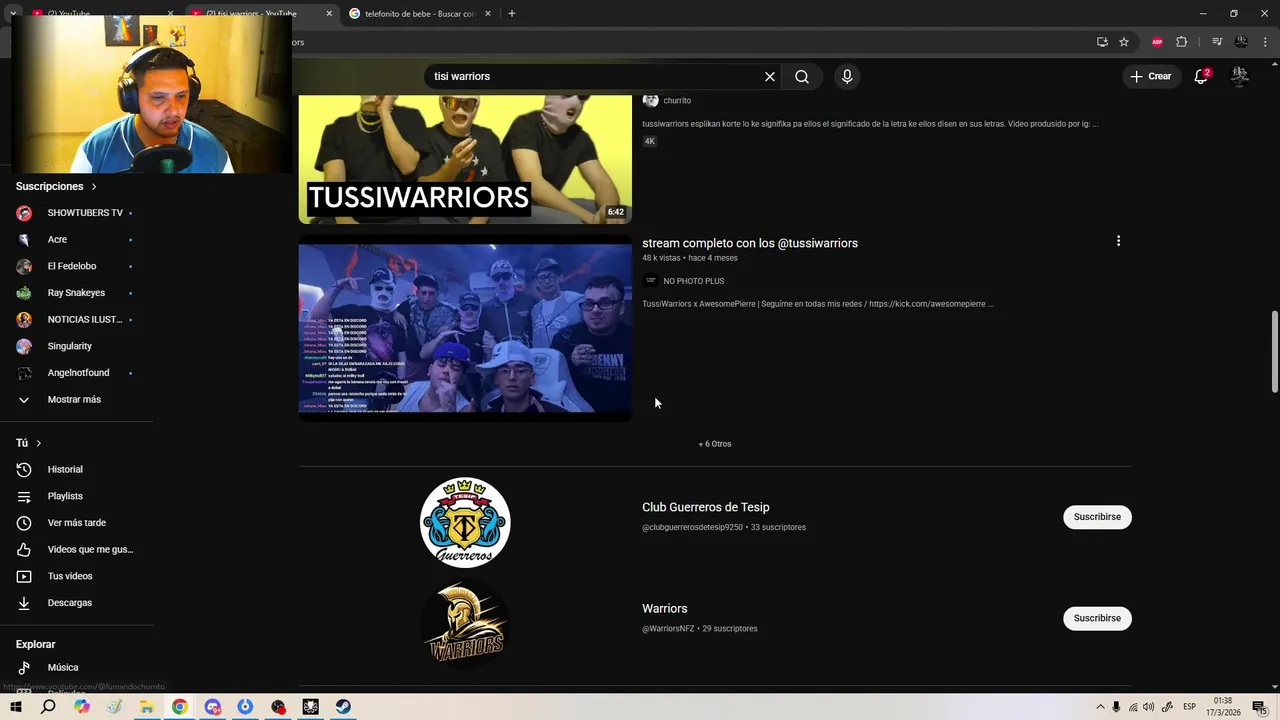The image size is (1280, 720).
Task: Expand Mostrar más subscriptions
Action: point(77,399)
